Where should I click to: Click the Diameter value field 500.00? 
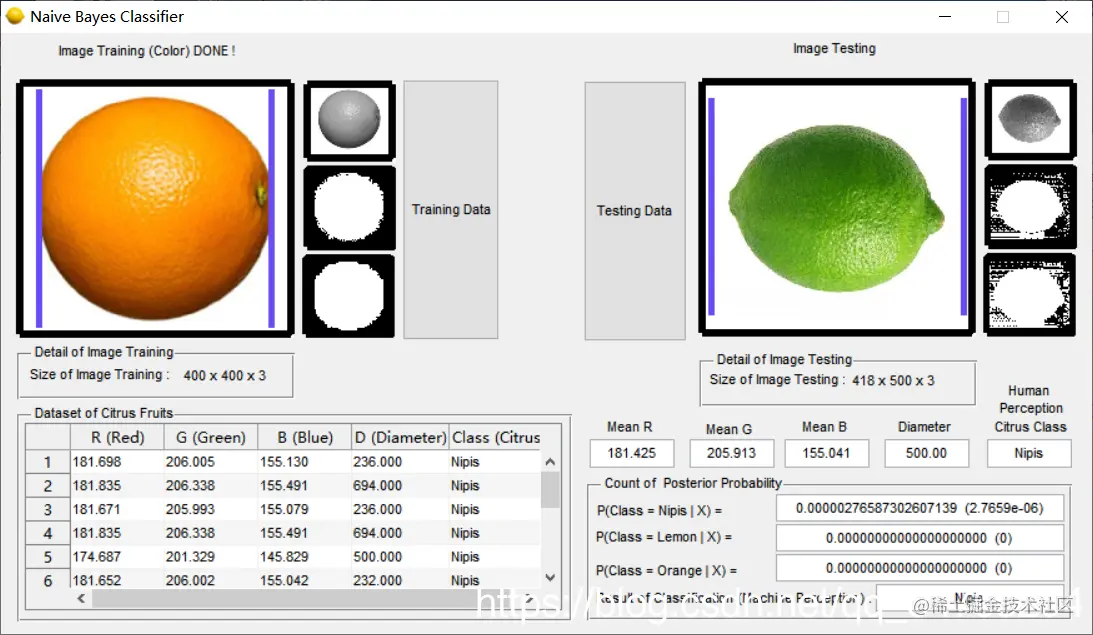[x=926, y=453]
